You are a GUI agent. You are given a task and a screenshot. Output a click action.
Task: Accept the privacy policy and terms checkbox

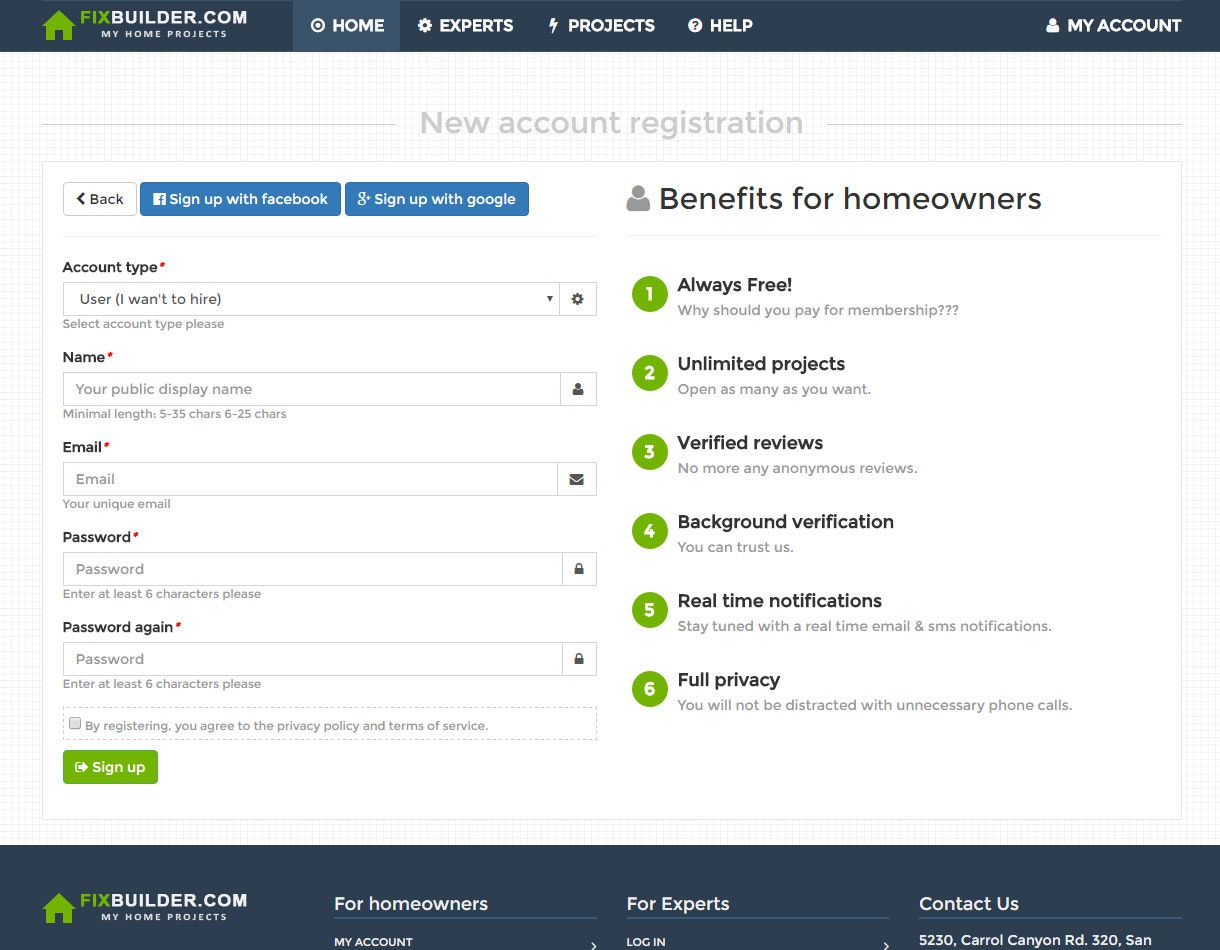[x=75, y=722]
